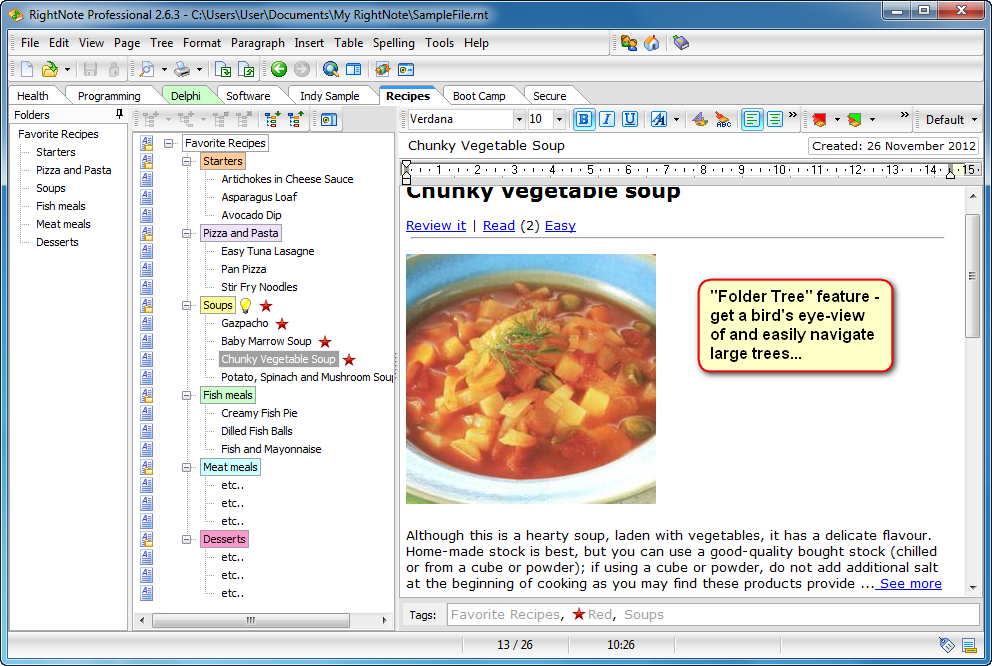Click the paint format icon beside font style

(700, 119)
